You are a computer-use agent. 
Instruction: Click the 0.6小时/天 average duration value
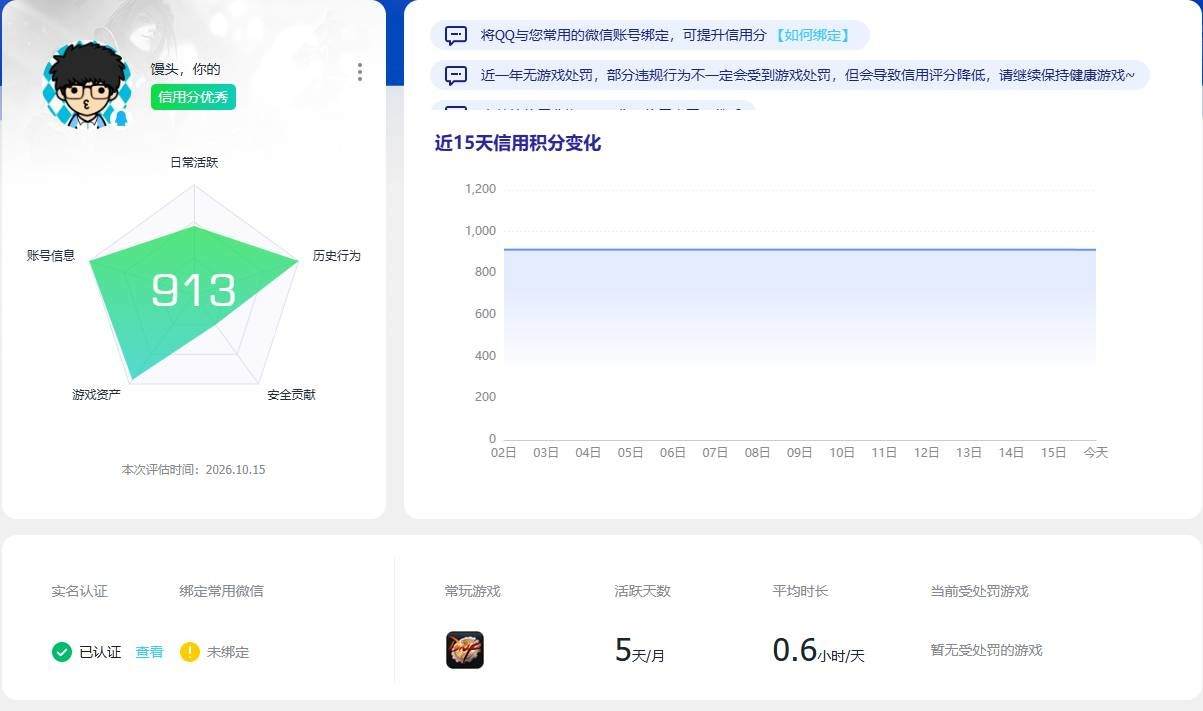pyautogui.click(x=818, y=651)
